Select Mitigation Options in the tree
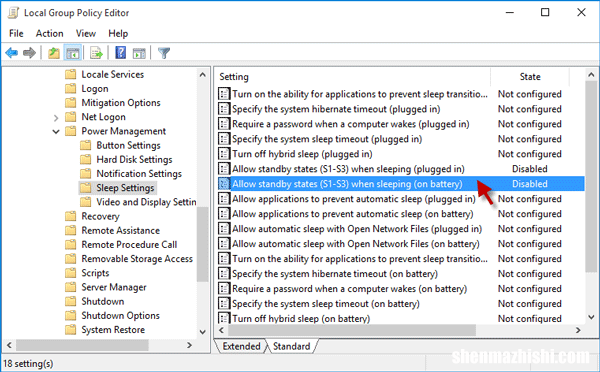This screenshot has width=600, height=372. [121, 103]
